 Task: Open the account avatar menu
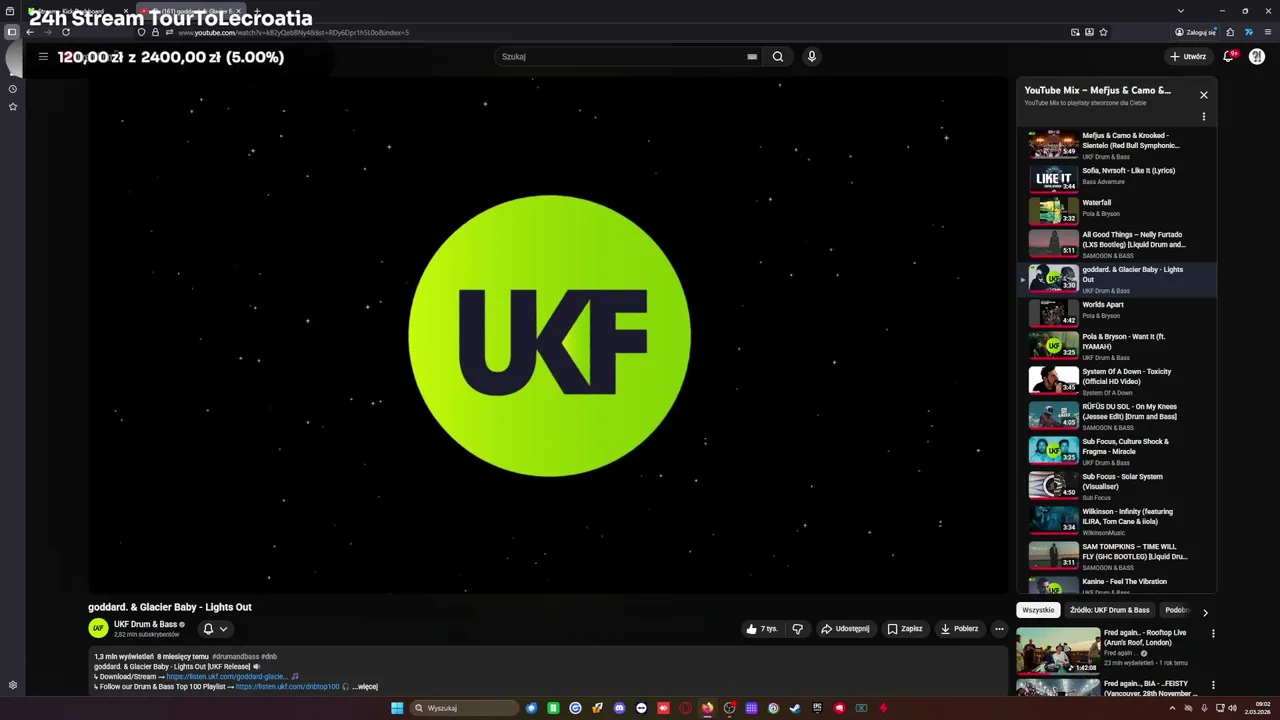1257,57
